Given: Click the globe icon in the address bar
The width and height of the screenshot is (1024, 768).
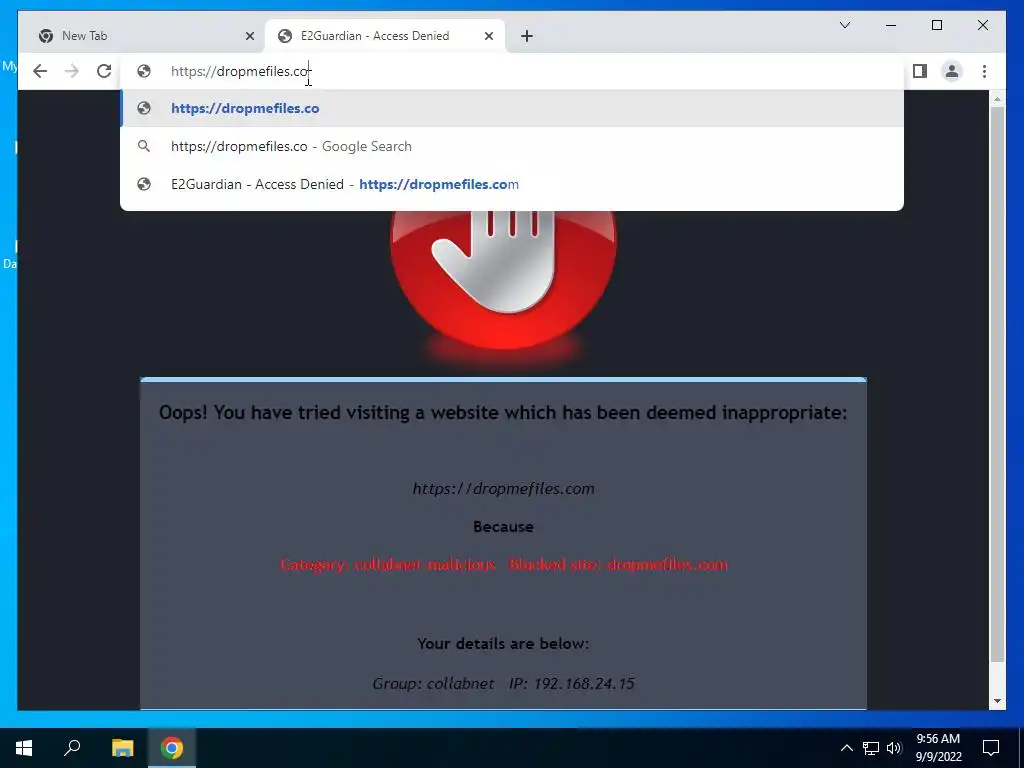Looking at the screenshot, I should 144,71.
